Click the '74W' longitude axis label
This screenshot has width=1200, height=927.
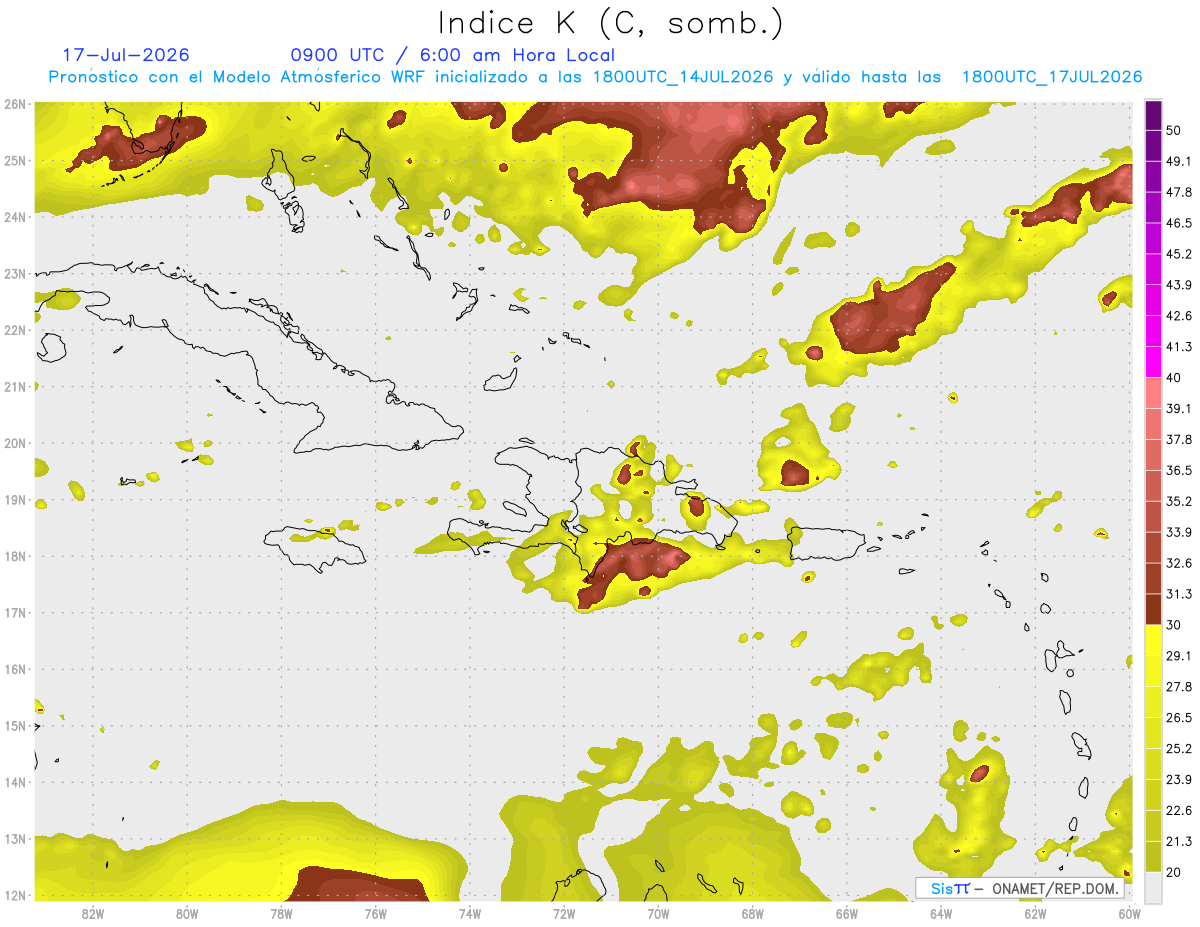(x=470, y=913)
